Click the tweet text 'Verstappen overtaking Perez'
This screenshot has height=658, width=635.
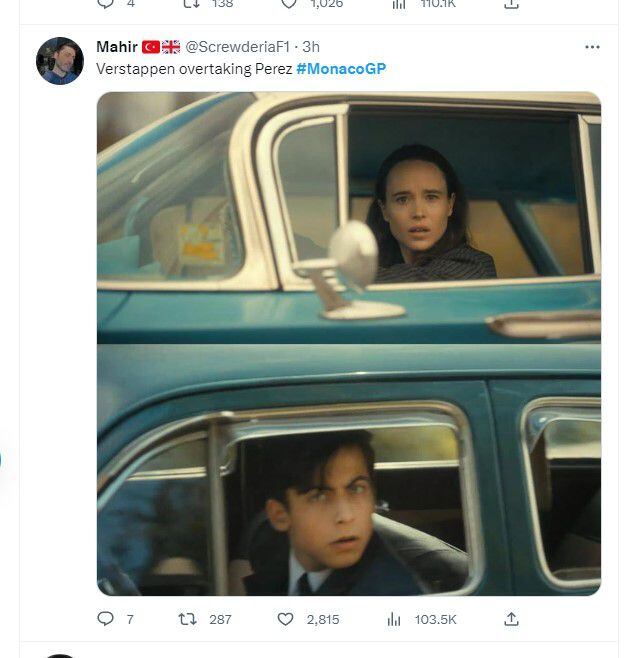point(194,68)
